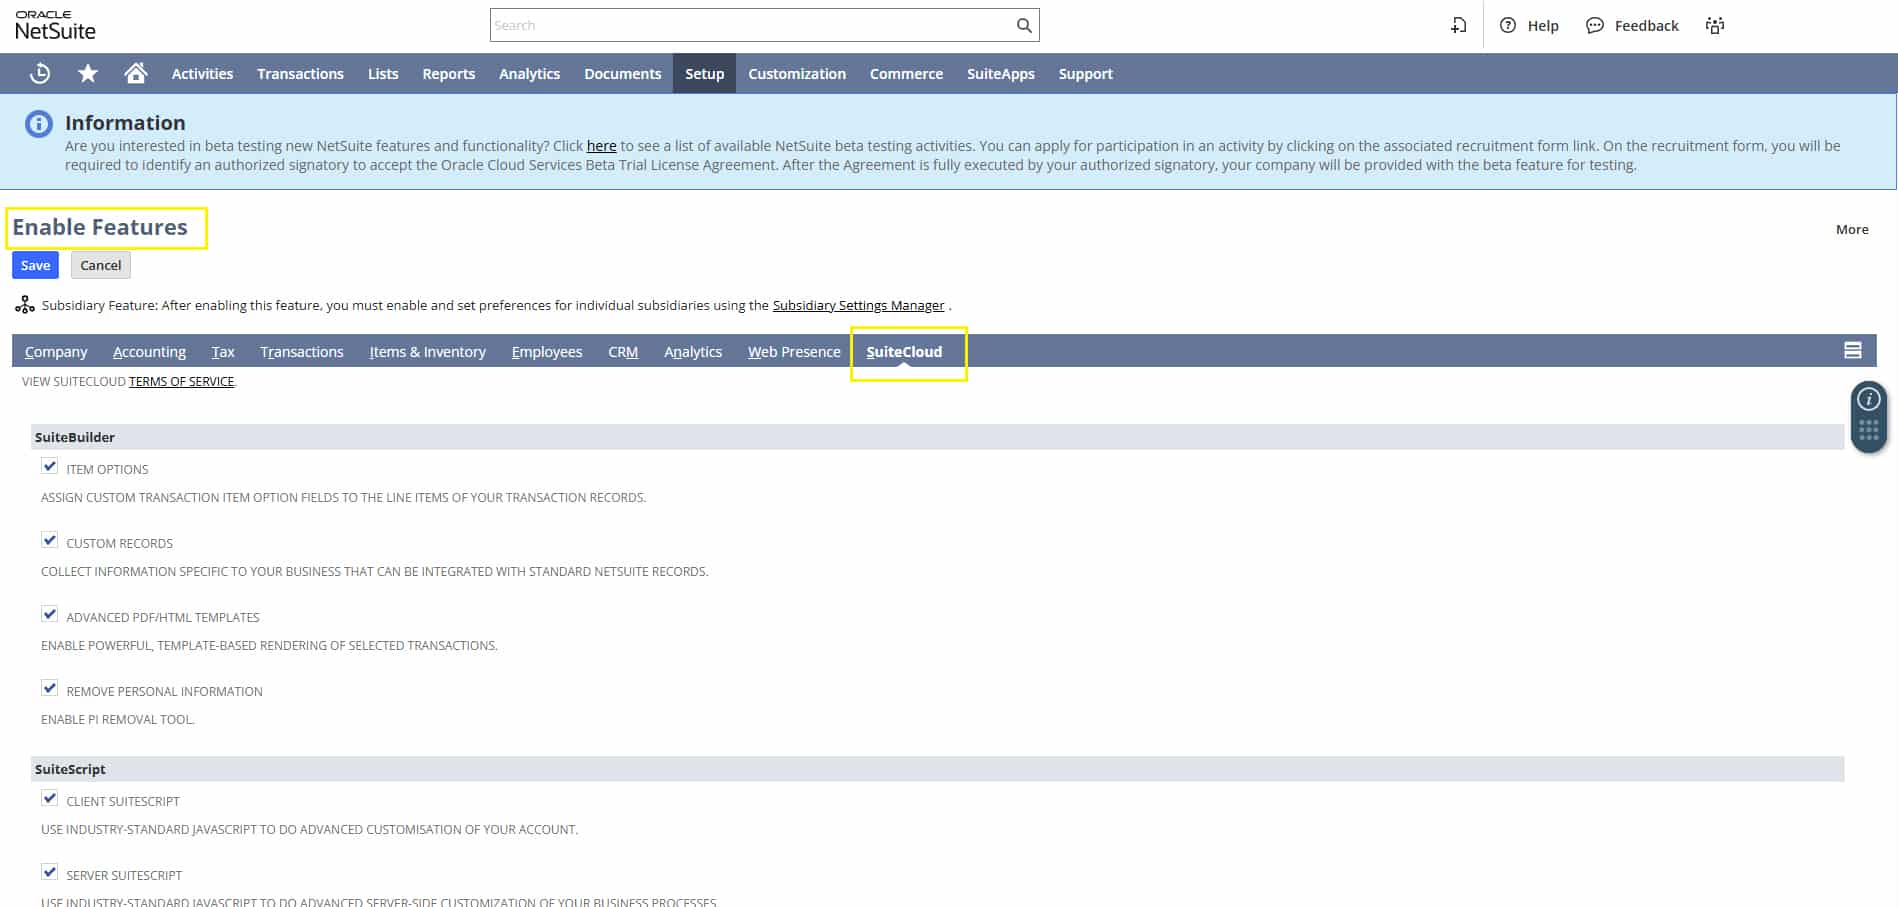Toggle Remove Personal Information checkbox
The height and width of the screenshot is (907, 1898).
49,688
